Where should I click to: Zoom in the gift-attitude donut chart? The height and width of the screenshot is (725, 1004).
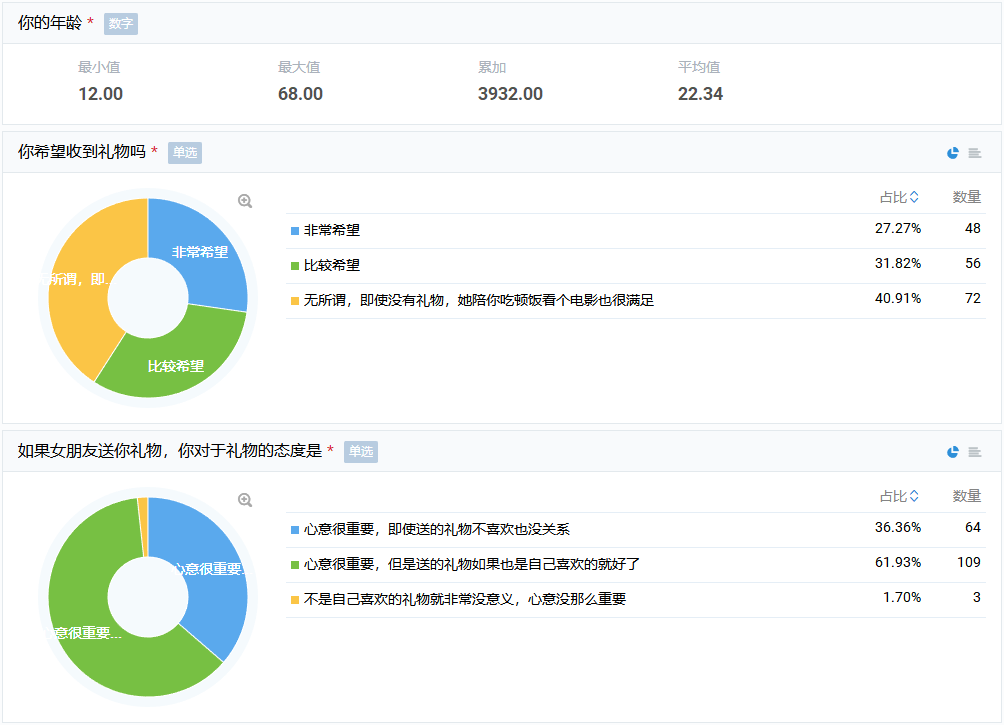[x=245, y=500]
